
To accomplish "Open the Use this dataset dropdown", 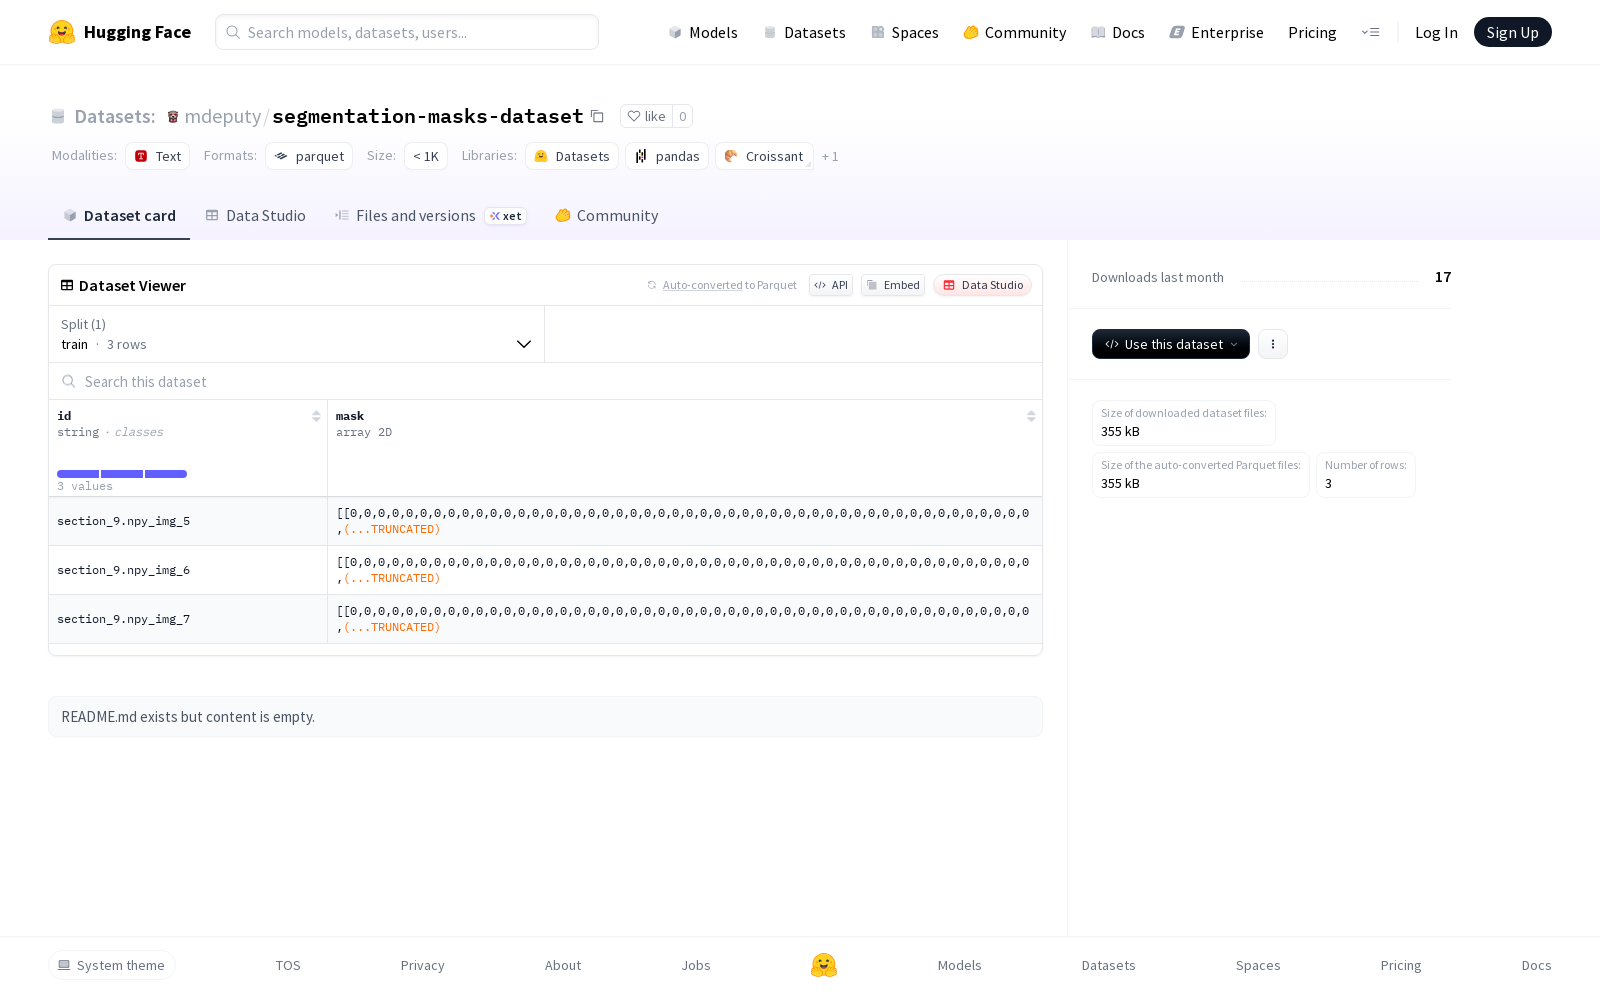I will [x=1171, y=344].
